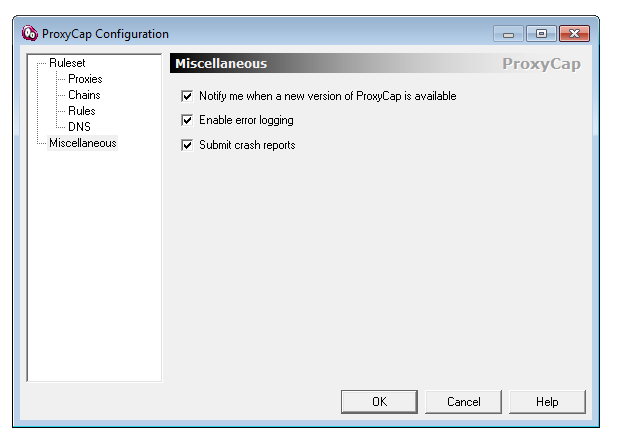Viewport: 620px width, 446px height.
Task: Close the ProxyCap Configuration window
Action: click(x=574, y=34)
